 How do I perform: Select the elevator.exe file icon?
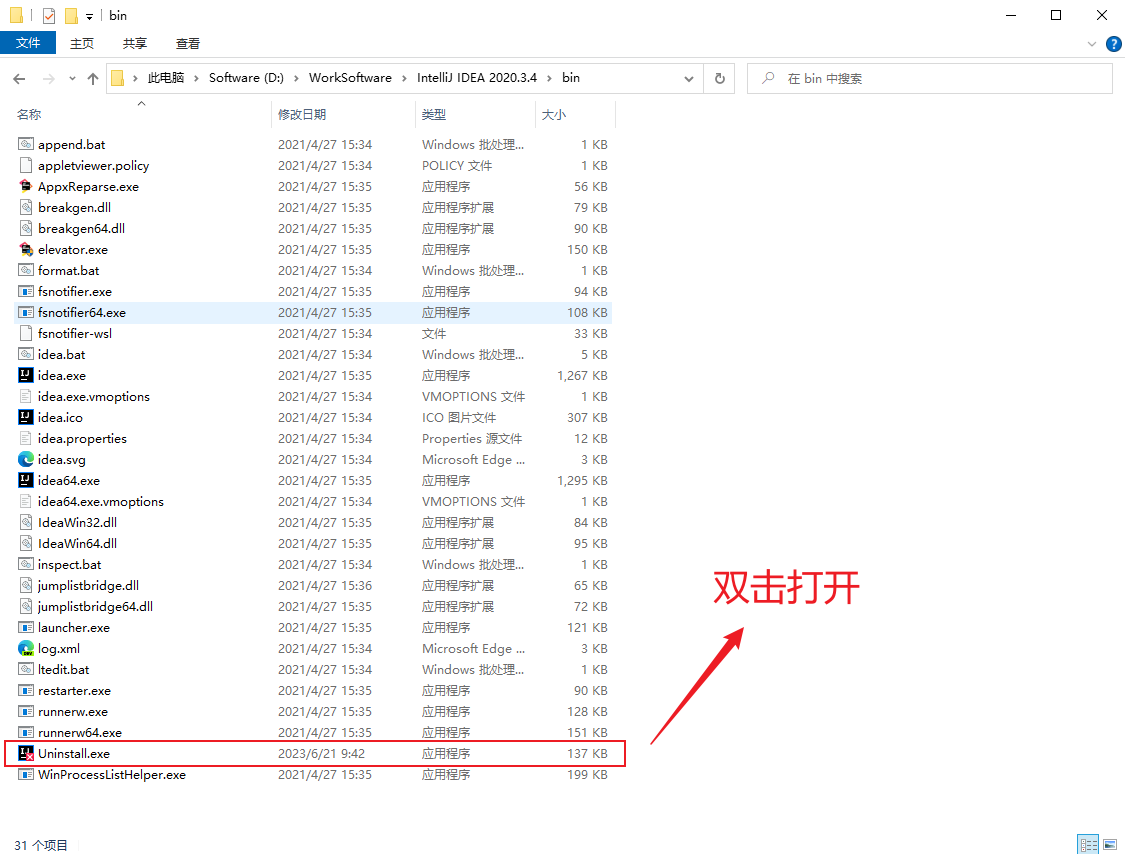(x=26, y=250)
